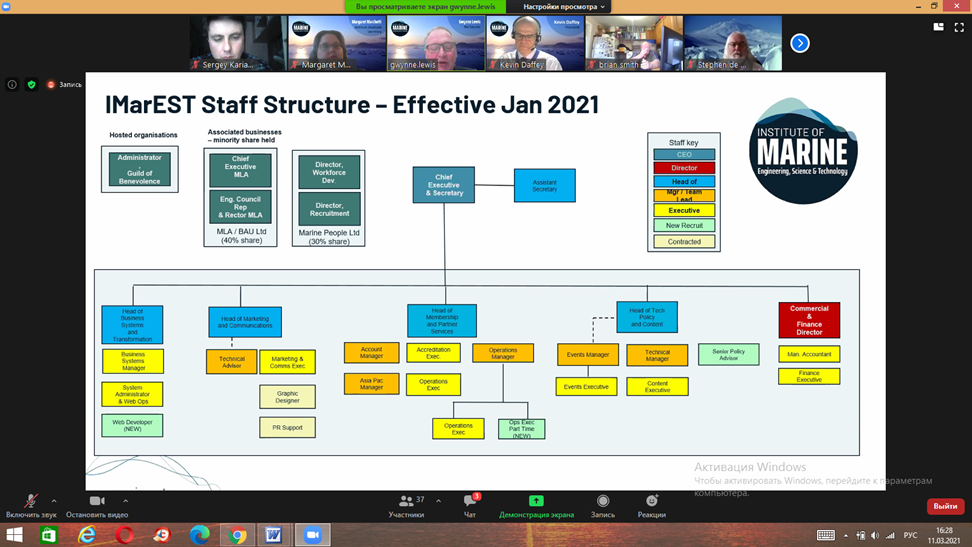Screen dimensions: 972x547
Task: Click the Senior Policy Advisor box
Action: (728, 354)
